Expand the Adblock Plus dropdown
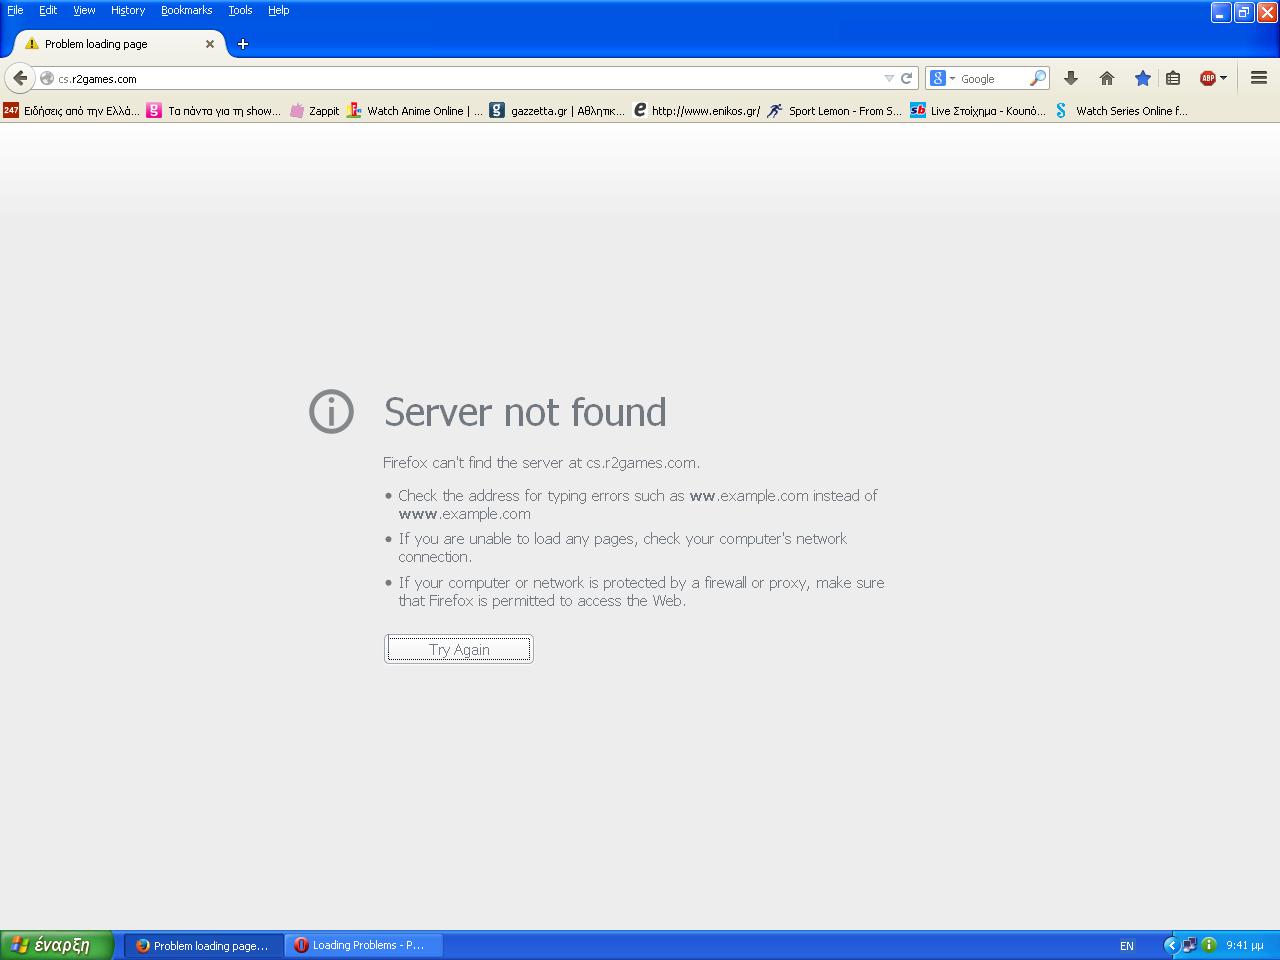Screen dimensions: 1280x960 (x=1223, y=78)
